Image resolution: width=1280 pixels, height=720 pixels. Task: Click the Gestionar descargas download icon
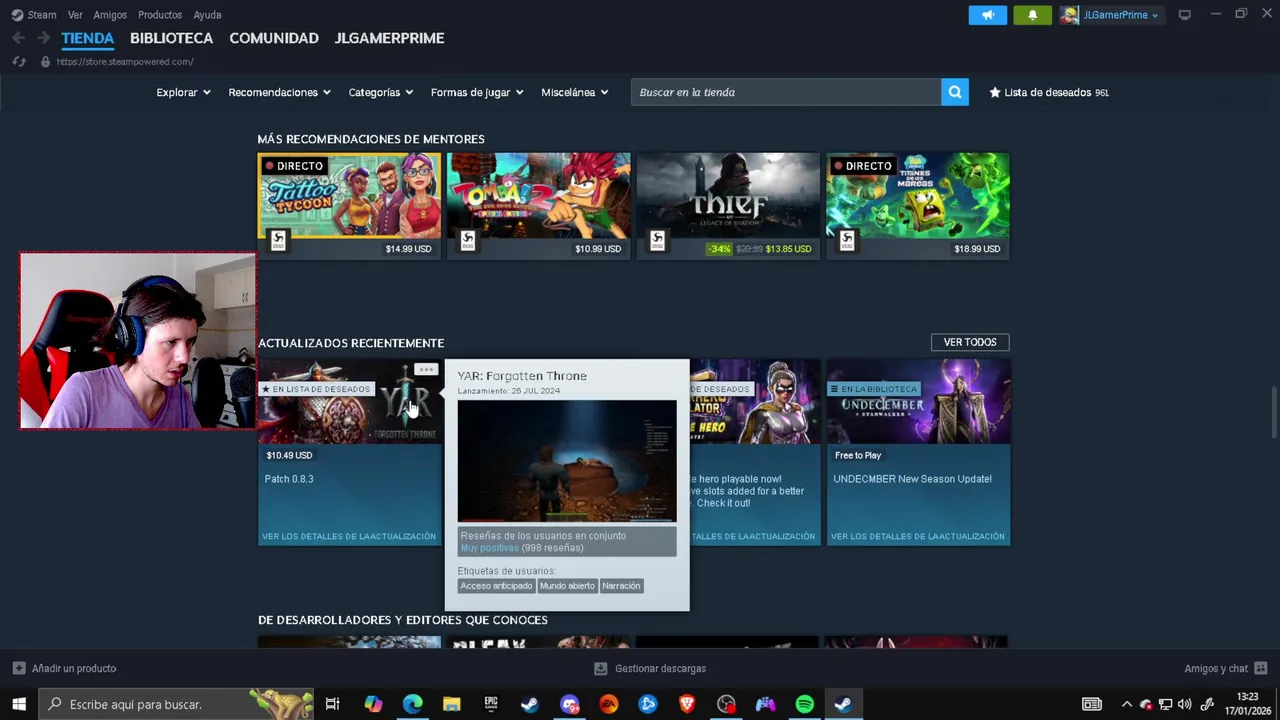point(600,668)
